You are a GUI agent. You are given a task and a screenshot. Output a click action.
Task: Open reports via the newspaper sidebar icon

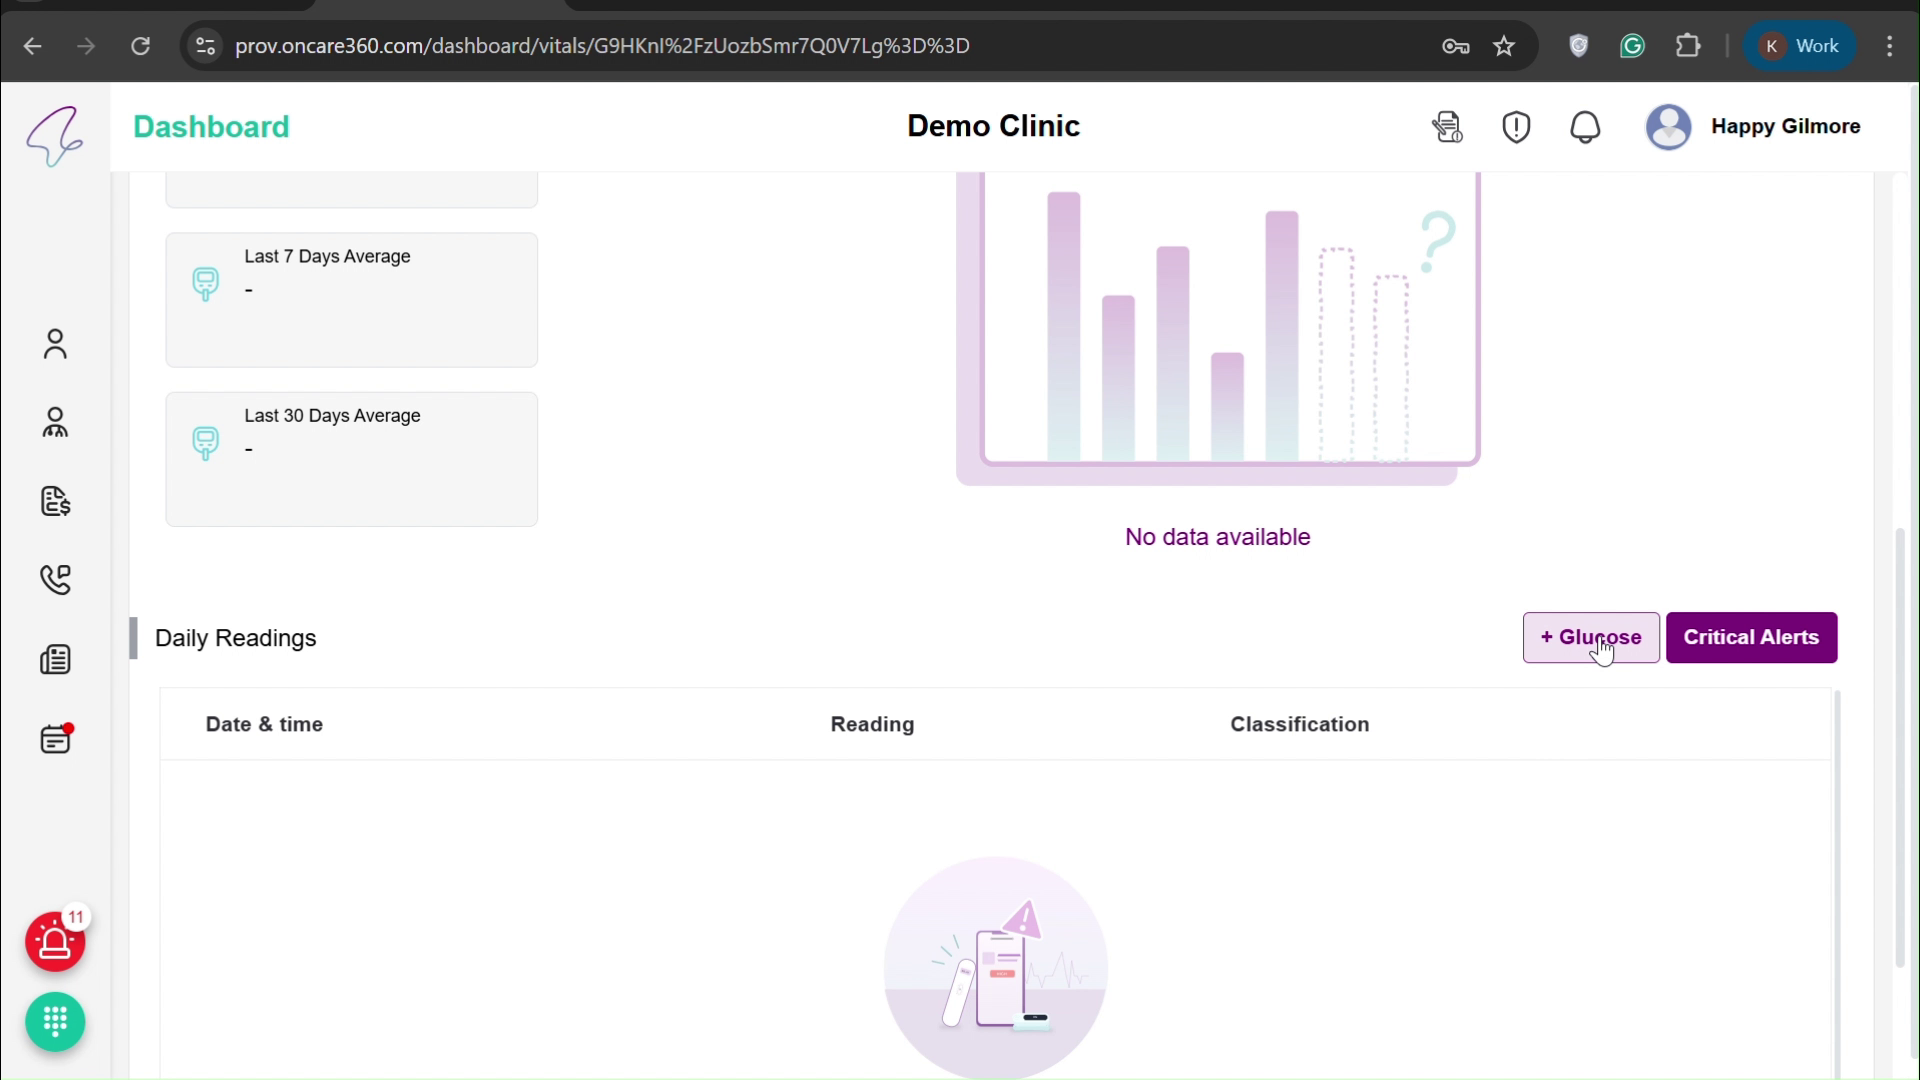[55, 659]
